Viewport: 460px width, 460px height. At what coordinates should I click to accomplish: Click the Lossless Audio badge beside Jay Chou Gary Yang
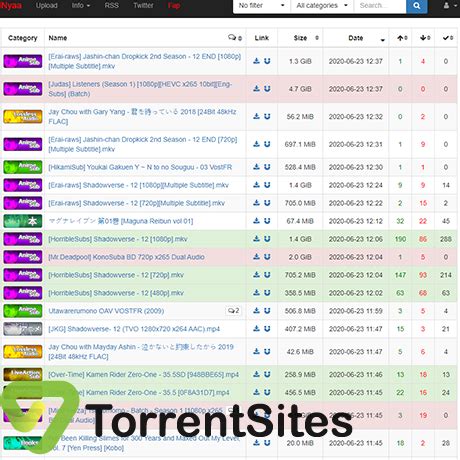point(23,116)
